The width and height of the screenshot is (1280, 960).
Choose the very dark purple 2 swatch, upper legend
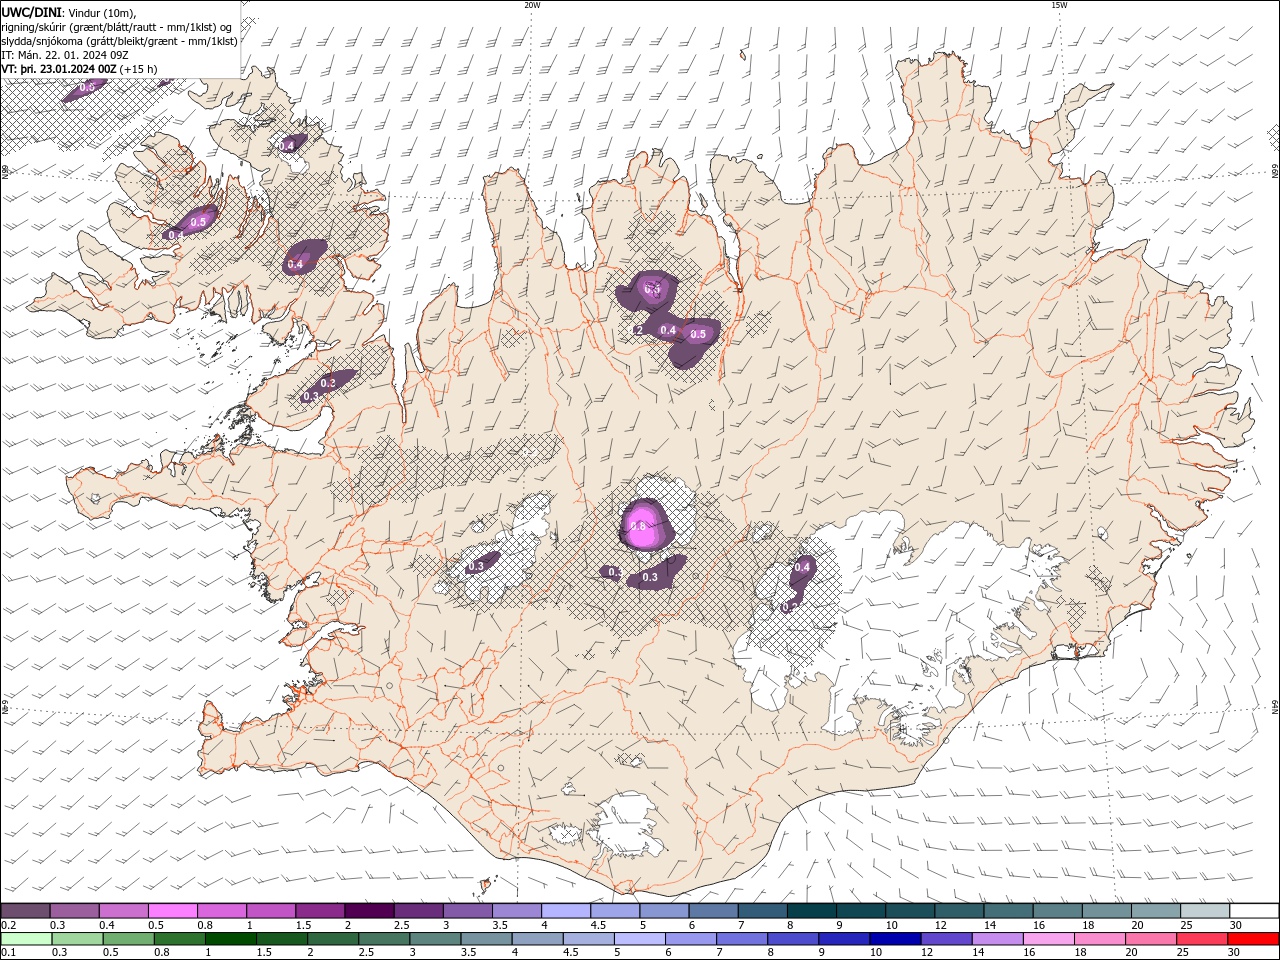point(369,911)
